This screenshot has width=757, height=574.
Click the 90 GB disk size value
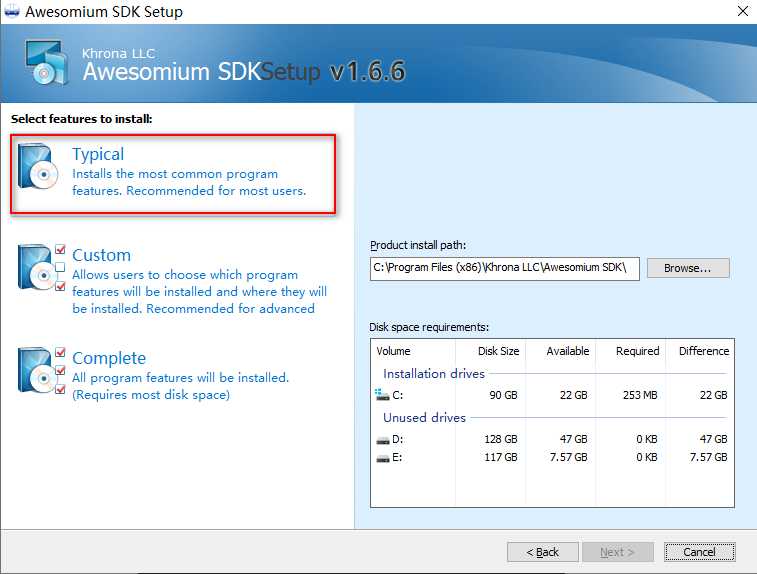coord(503,395)
